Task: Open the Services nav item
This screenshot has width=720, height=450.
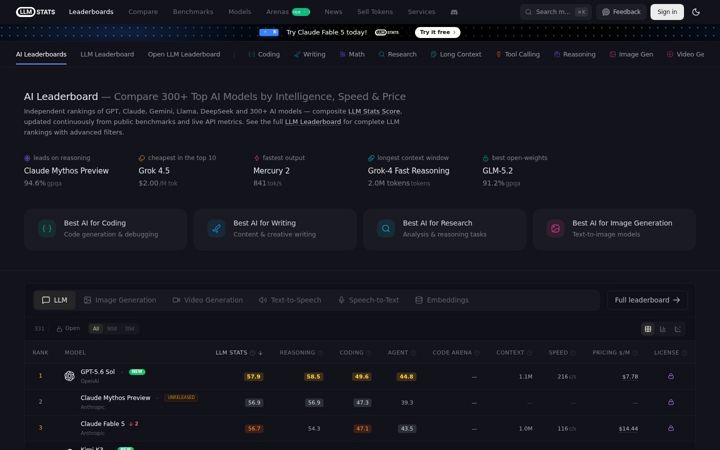Action: [422, 12]
